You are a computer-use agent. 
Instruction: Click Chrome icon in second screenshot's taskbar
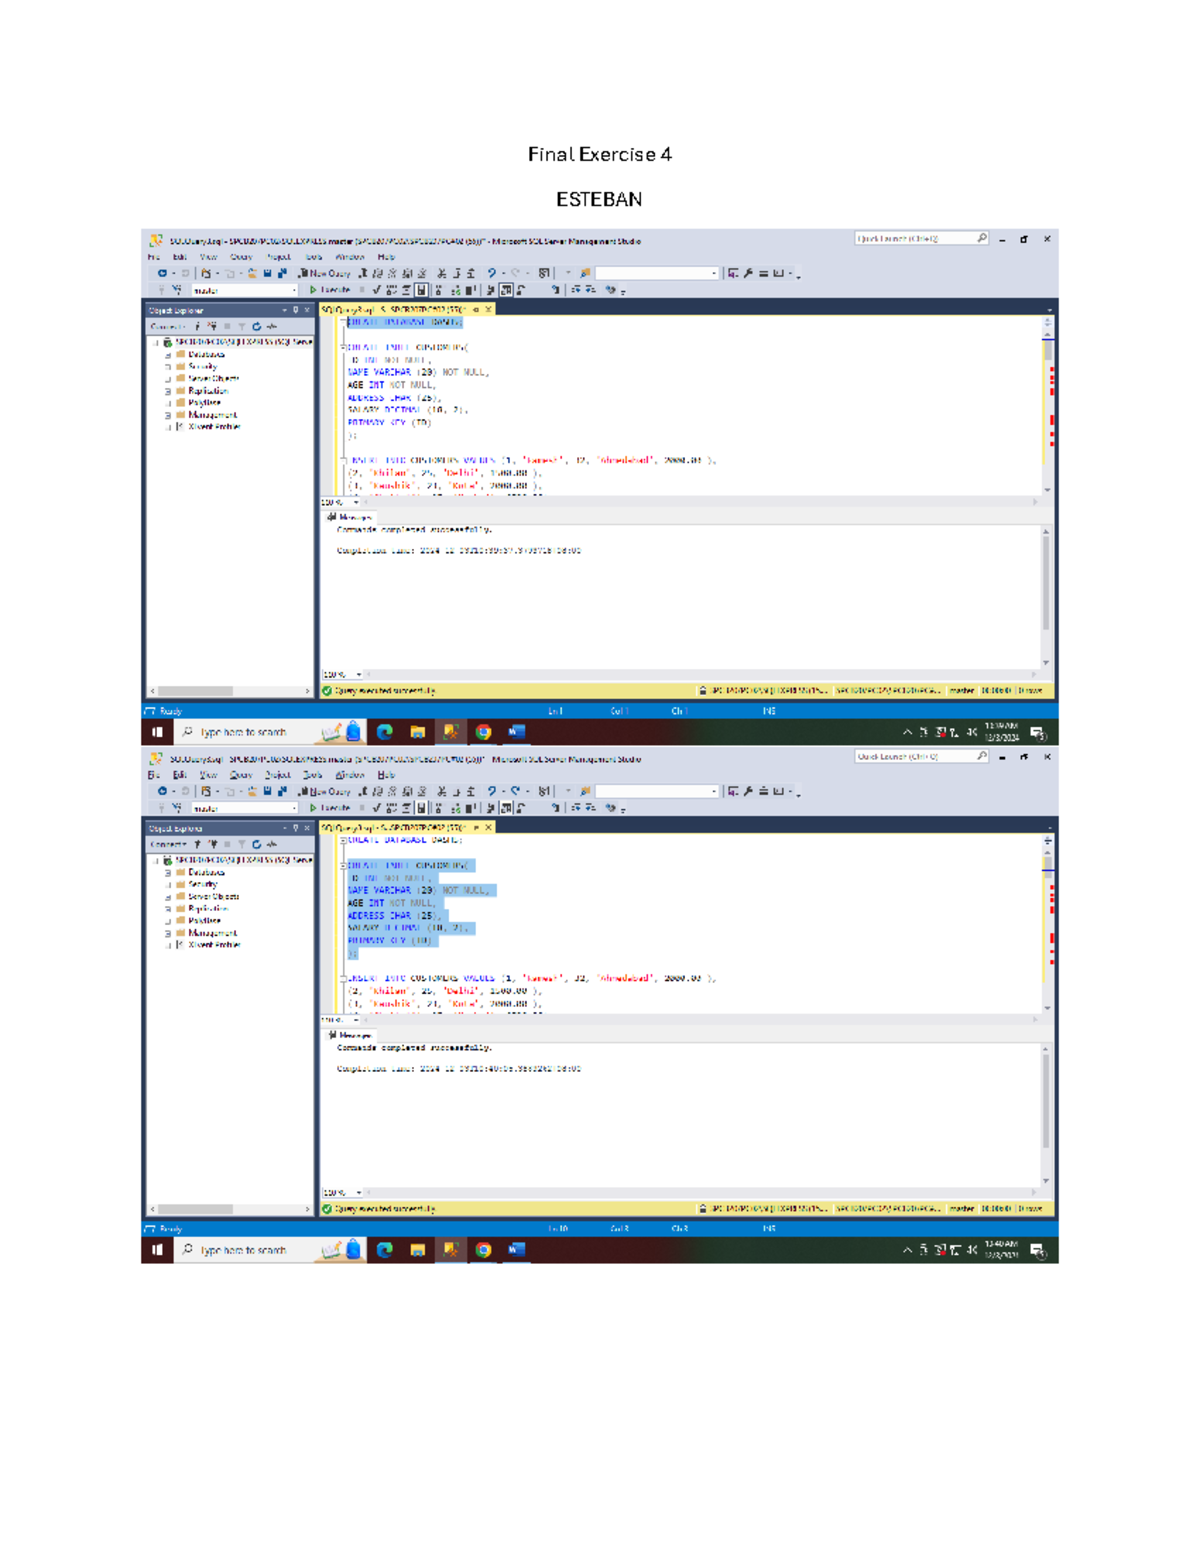click(483, 1250)
